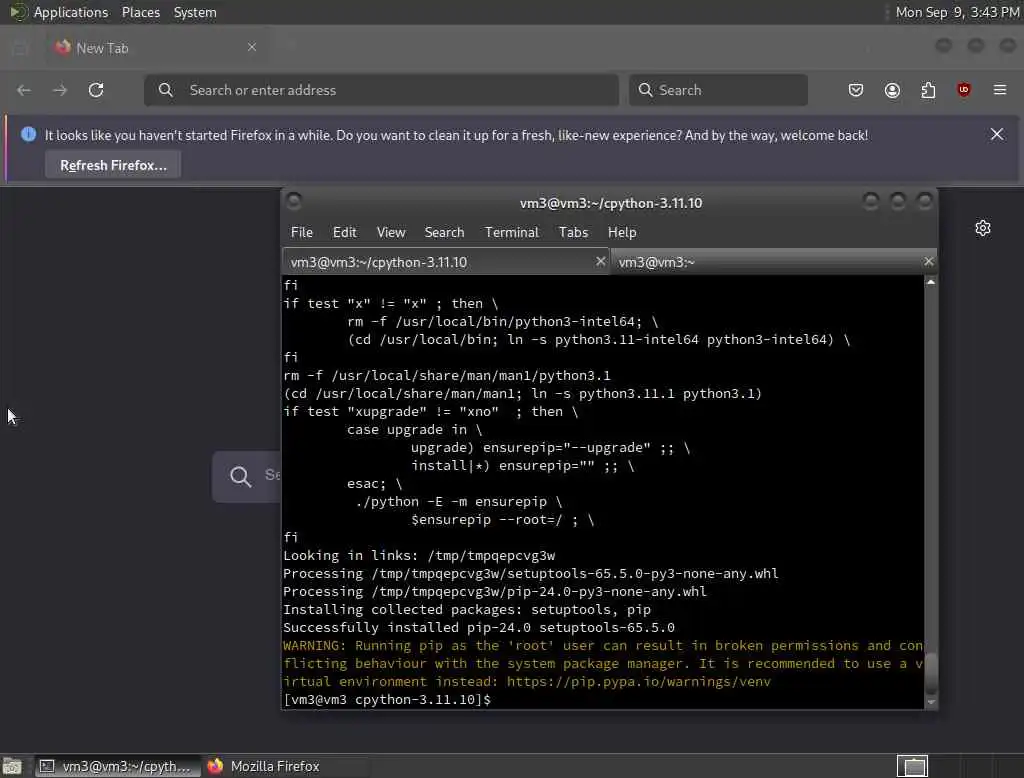Open the terminal Edit menu
The image size is (1024, 778).
pos(344,233)
